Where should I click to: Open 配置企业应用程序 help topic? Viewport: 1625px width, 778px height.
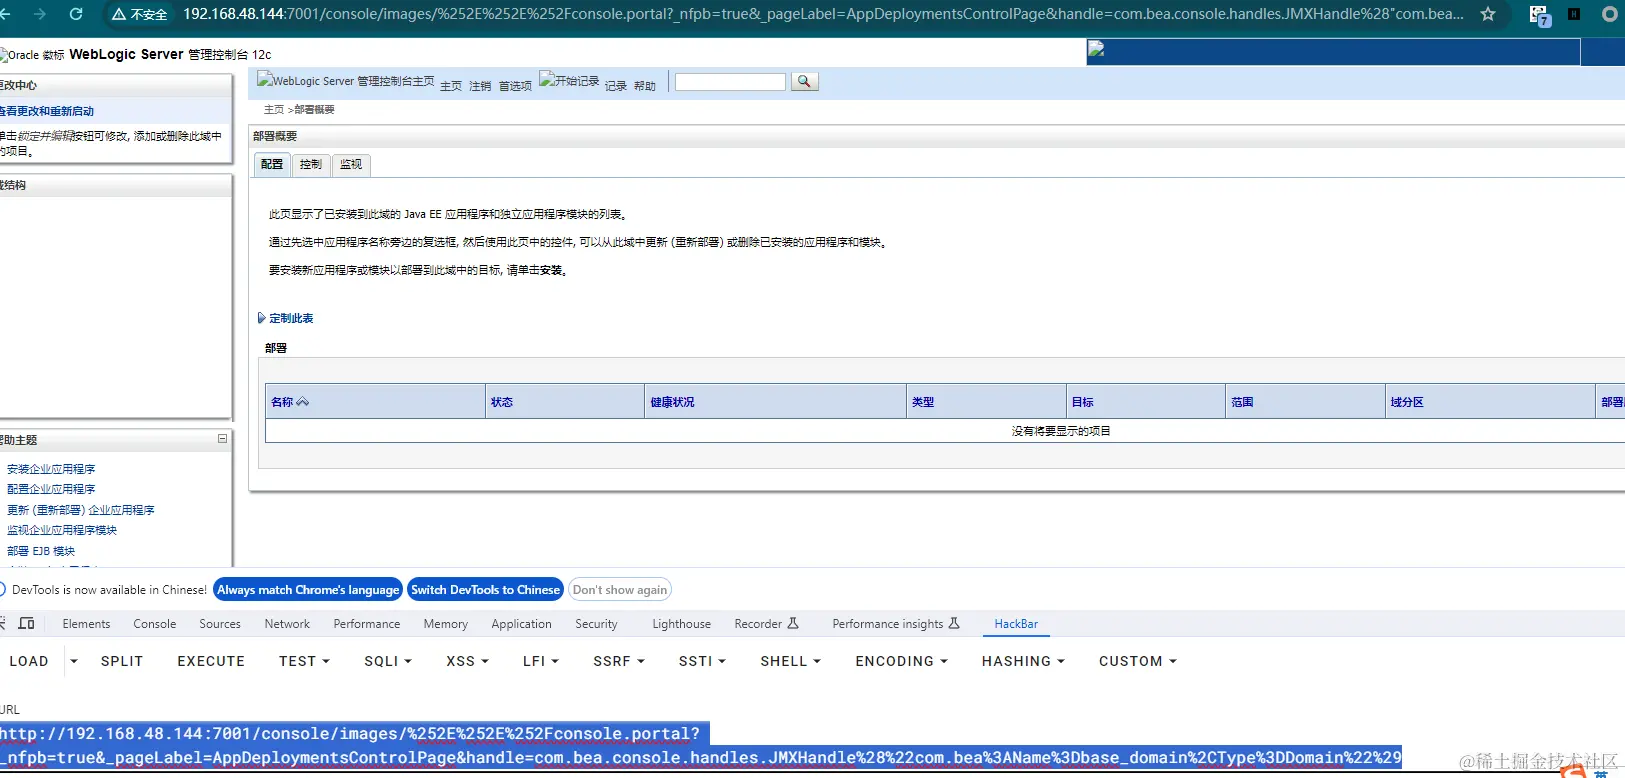[51, 489]
